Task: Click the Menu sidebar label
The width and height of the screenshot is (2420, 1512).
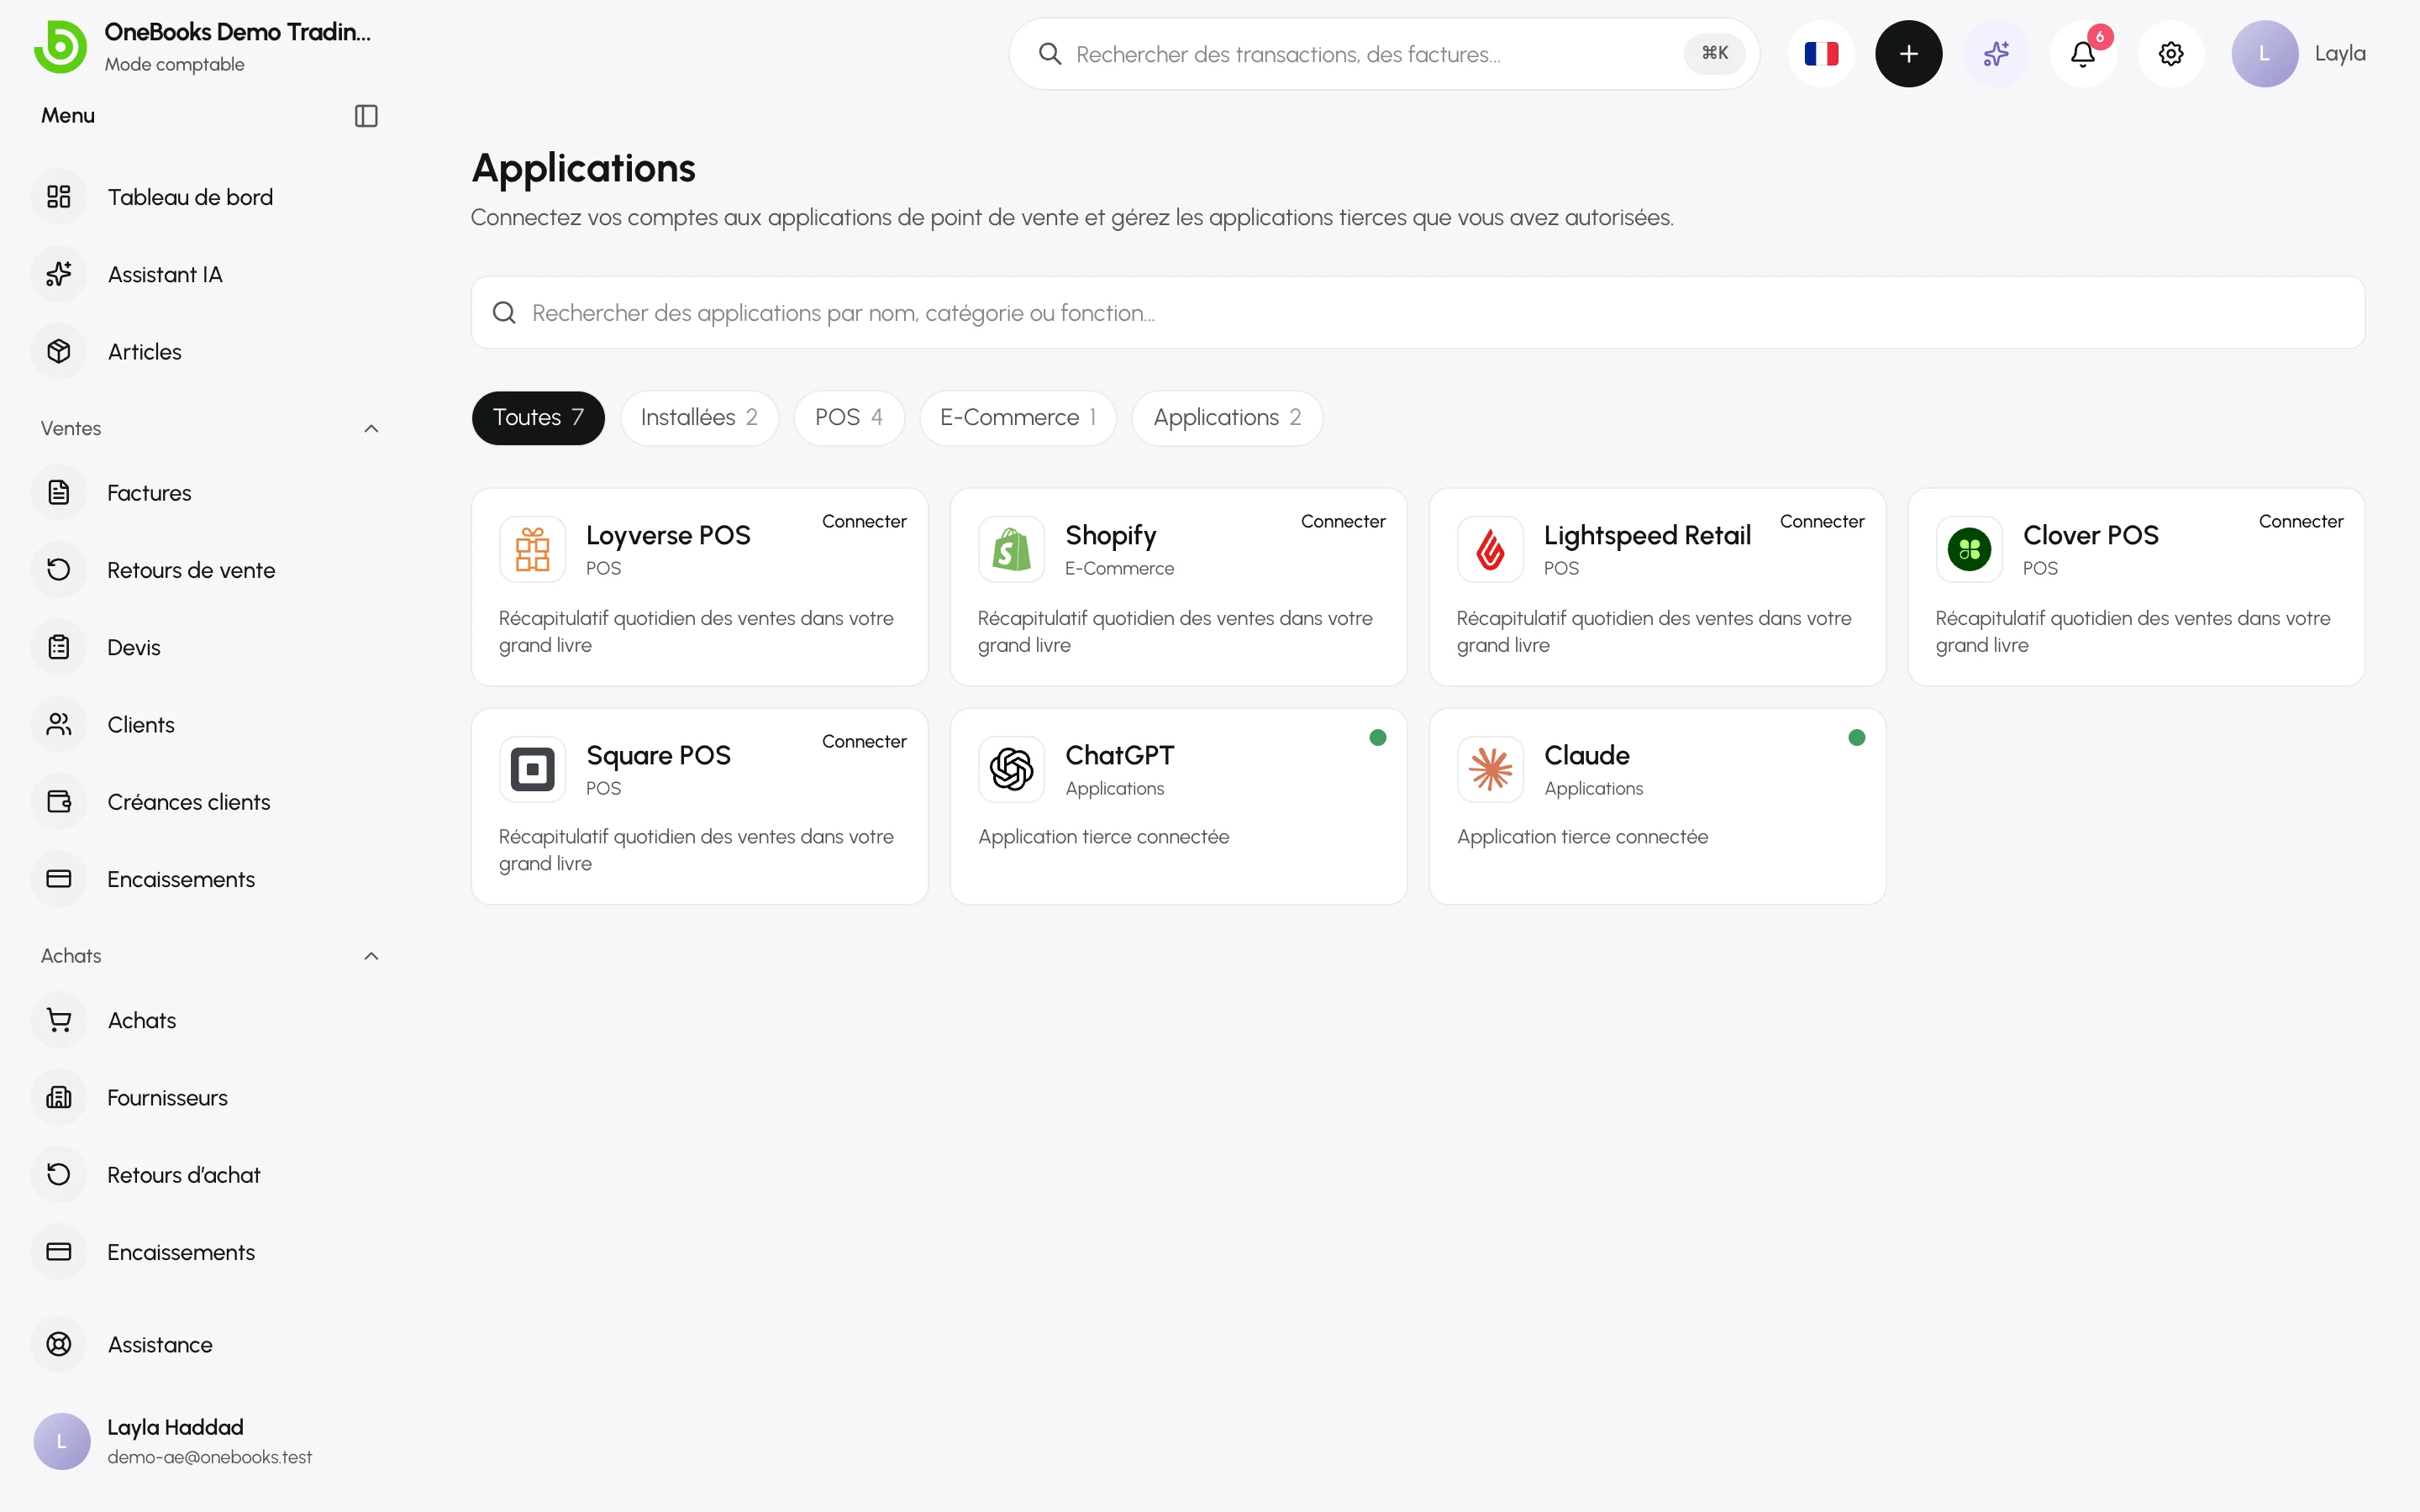Action: [68, 116]
